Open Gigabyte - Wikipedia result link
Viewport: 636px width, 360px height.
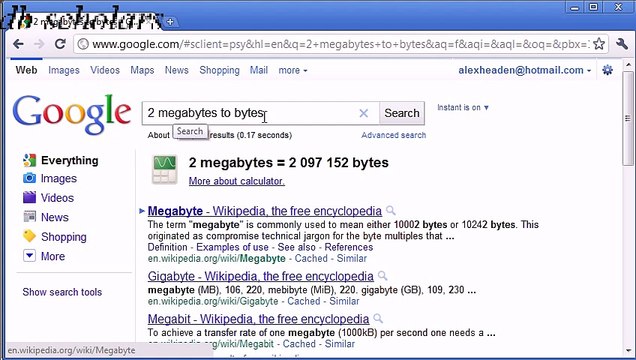260,276
